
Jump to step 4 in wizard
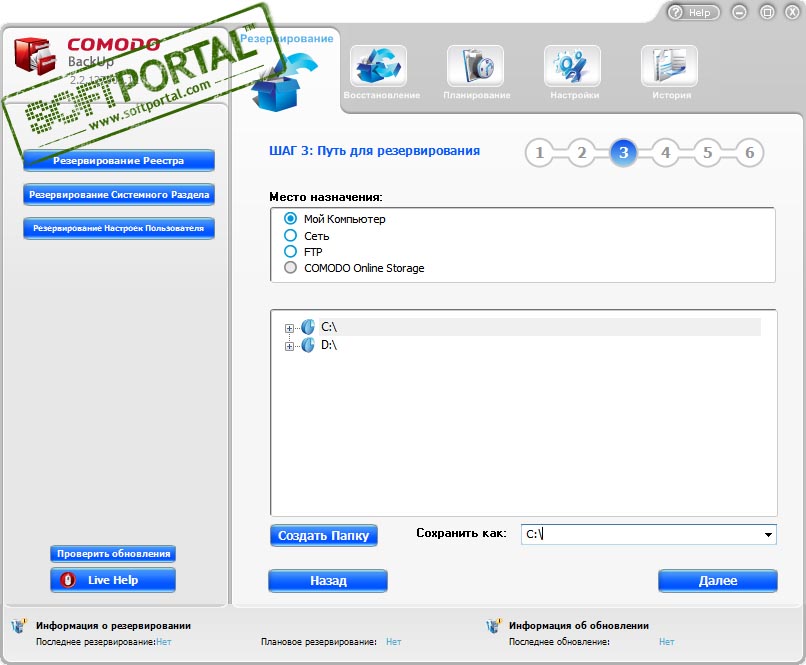click(666, 153)
